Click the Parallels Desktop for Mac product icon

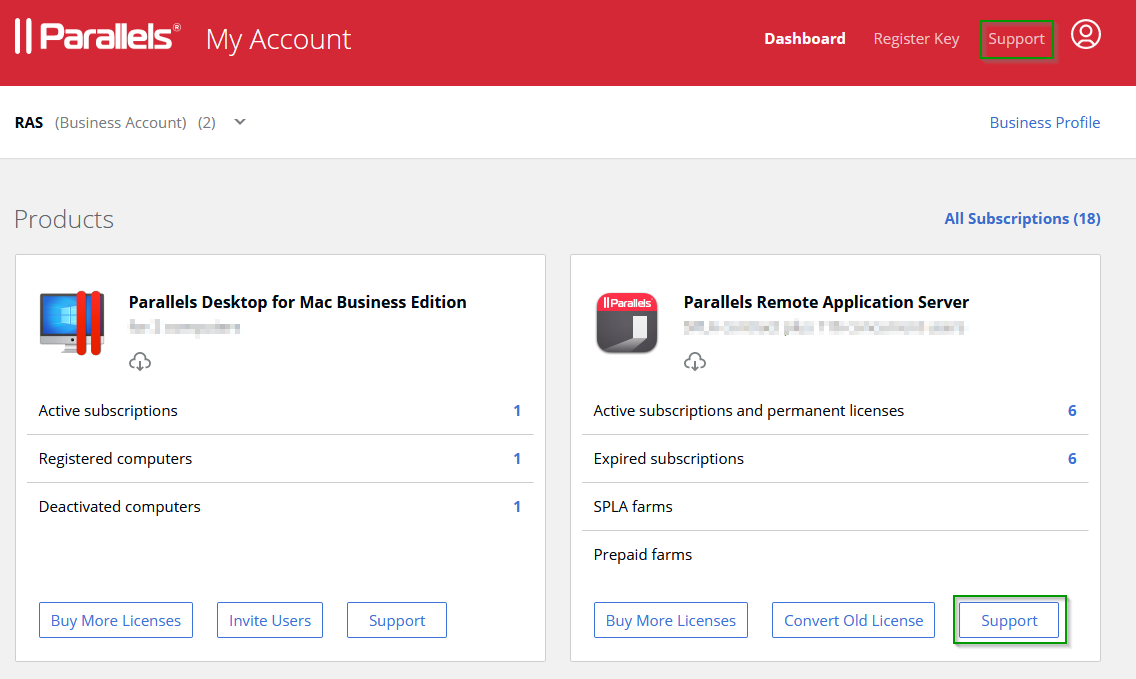tap(72, 322)
